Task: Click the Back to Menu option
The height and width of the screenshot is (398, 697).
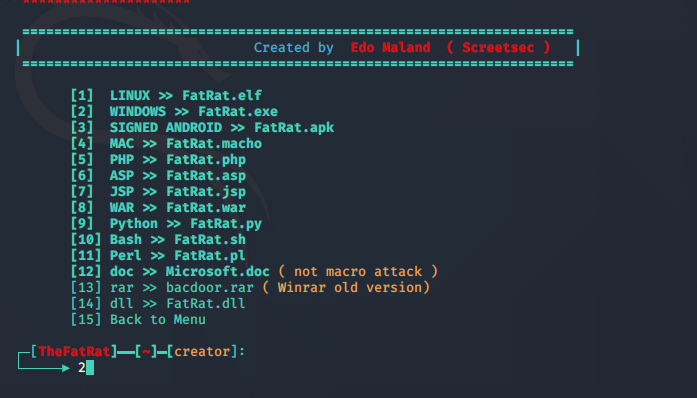Action: point(138,320)
